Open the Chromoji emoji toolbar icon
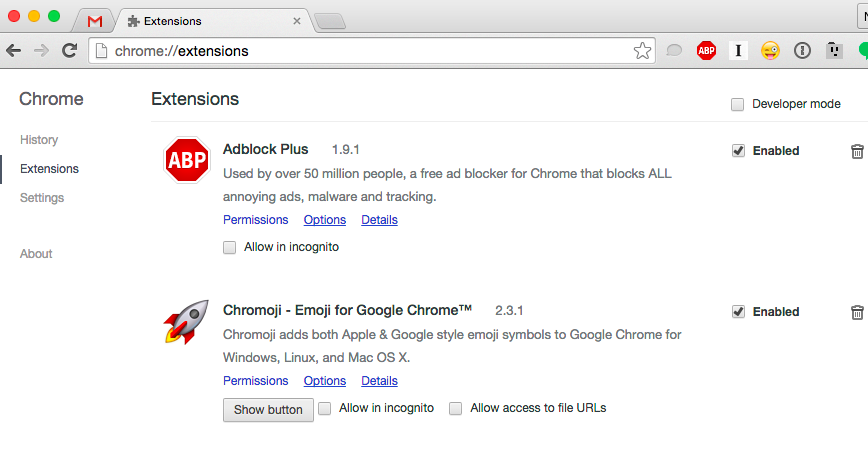The height and width of the screenshot is (456, 868). point(769,50)
